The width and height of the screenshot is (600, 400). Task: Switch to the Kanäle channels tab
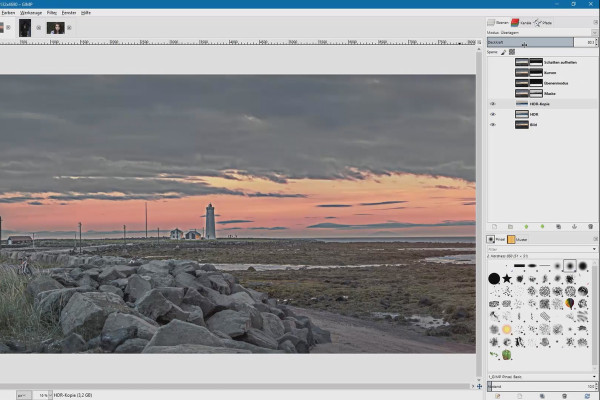pos(521,23)
